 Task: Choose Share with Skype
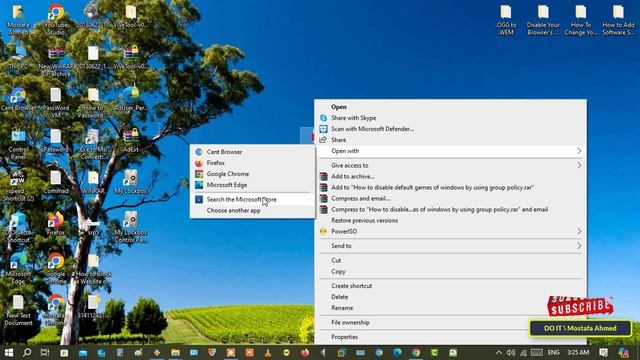point(450,118)
